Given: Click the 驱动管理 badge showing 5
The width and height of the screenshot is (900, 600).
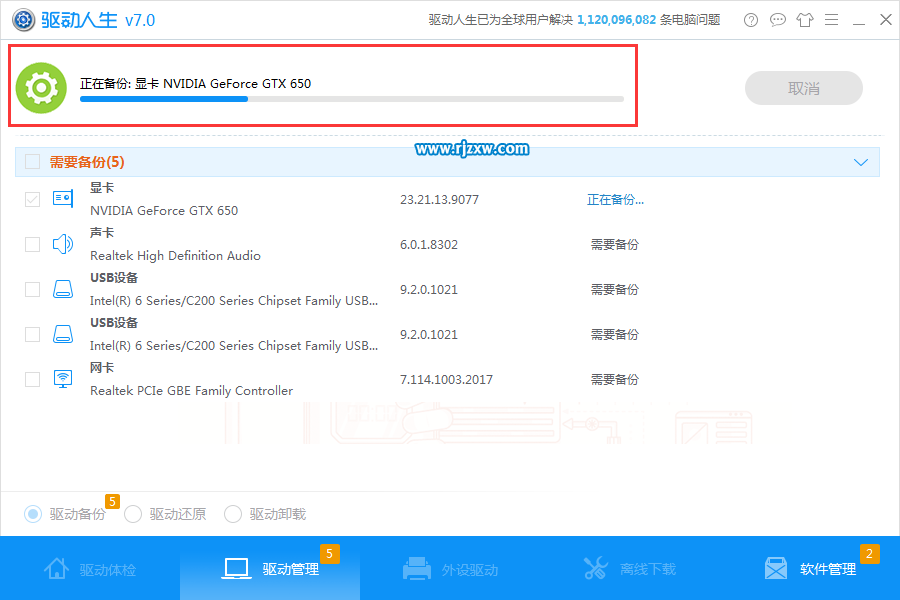Looking at the screenshot, I should (x=329, y=553).
